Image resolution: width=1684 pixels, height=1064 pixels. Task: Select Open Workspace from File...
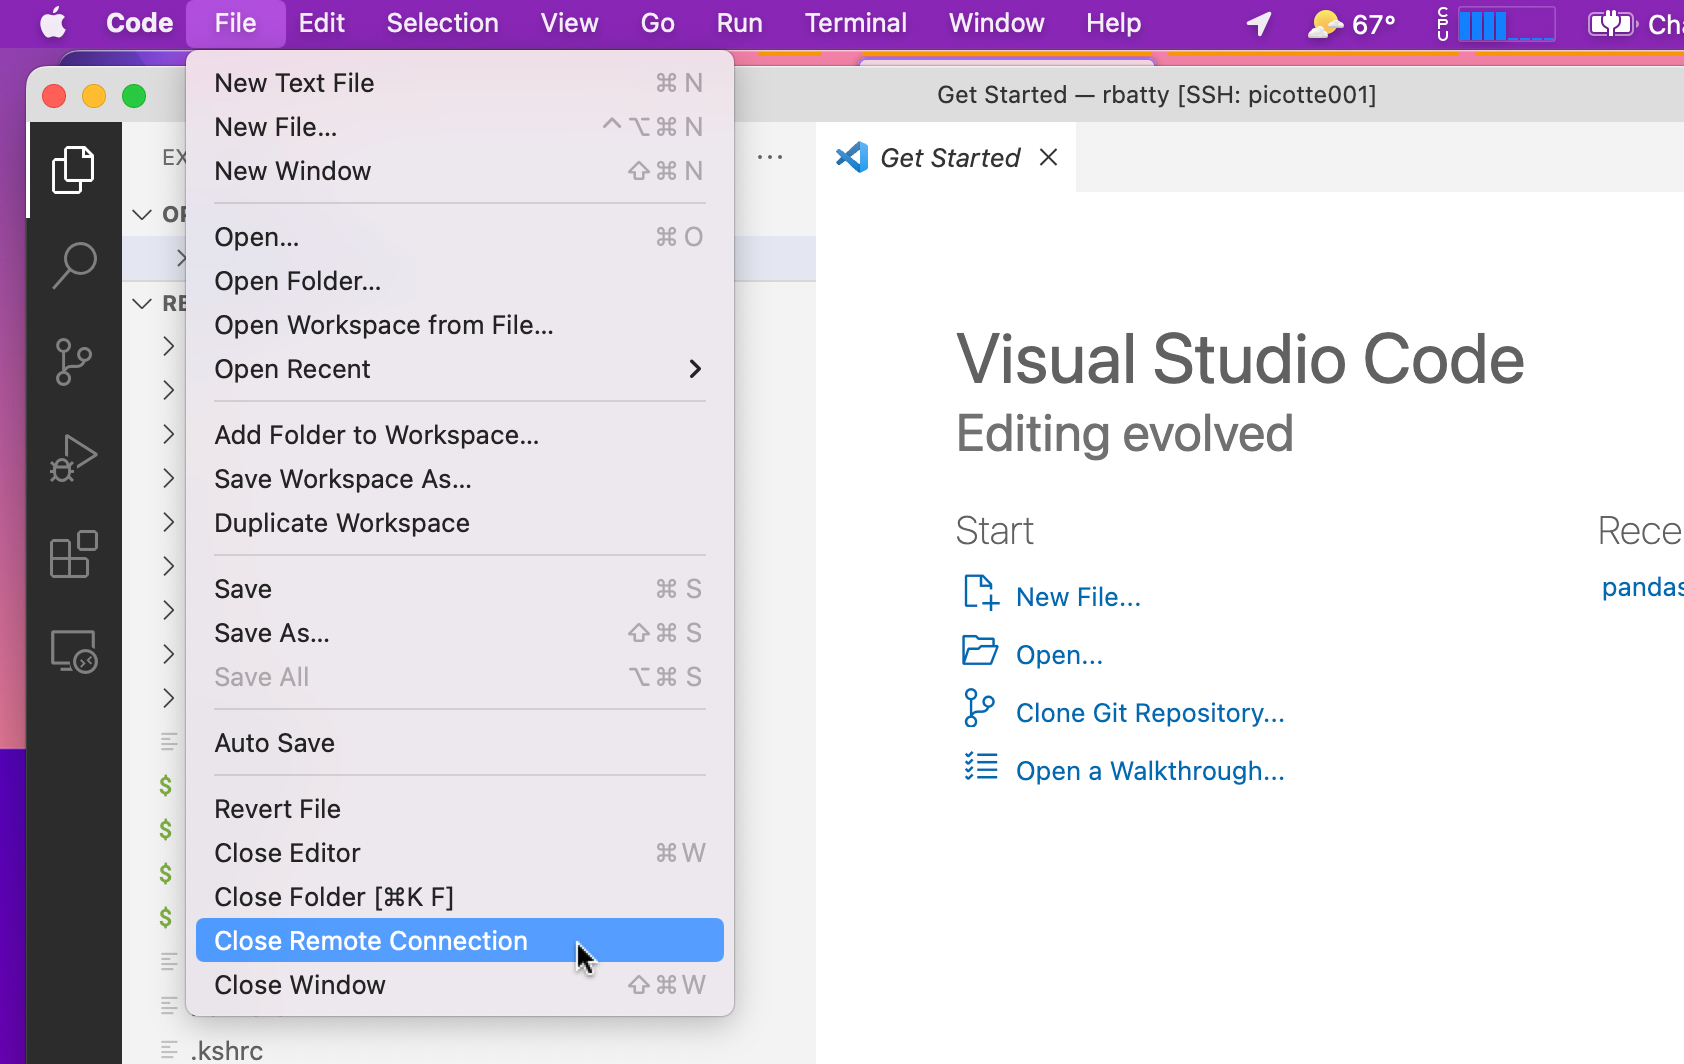tap(460, 325)
